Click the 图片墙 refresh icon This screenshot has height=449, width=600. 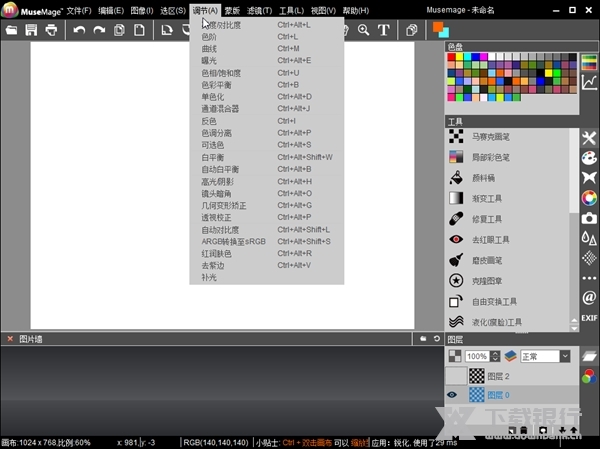[x=437, y=339]
